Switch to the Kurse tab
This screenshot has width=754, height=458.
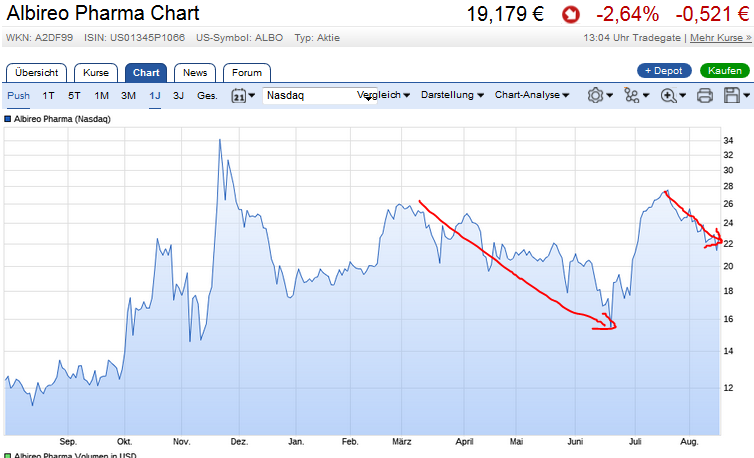click(x=96, y=73)
